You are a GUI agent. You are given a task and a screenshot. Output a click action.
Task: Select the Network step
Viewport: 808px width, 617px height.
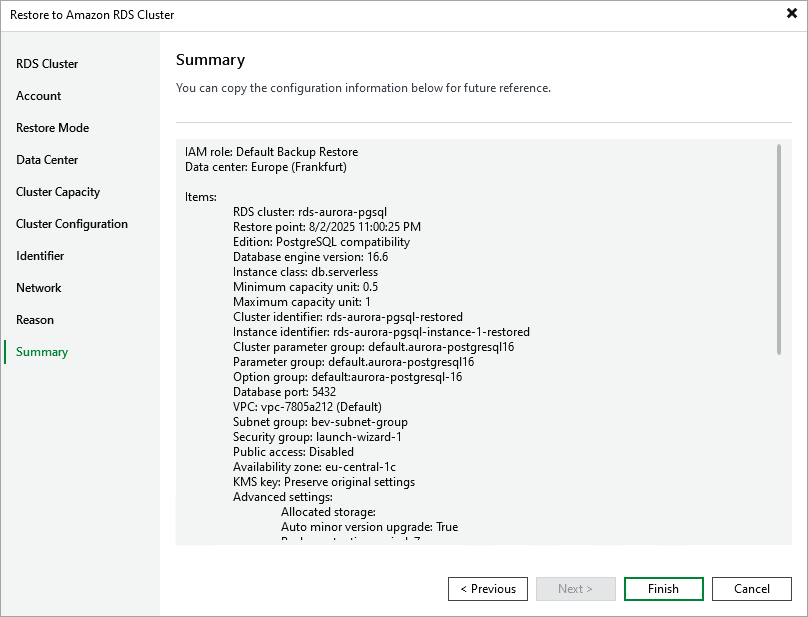(39, 288)
